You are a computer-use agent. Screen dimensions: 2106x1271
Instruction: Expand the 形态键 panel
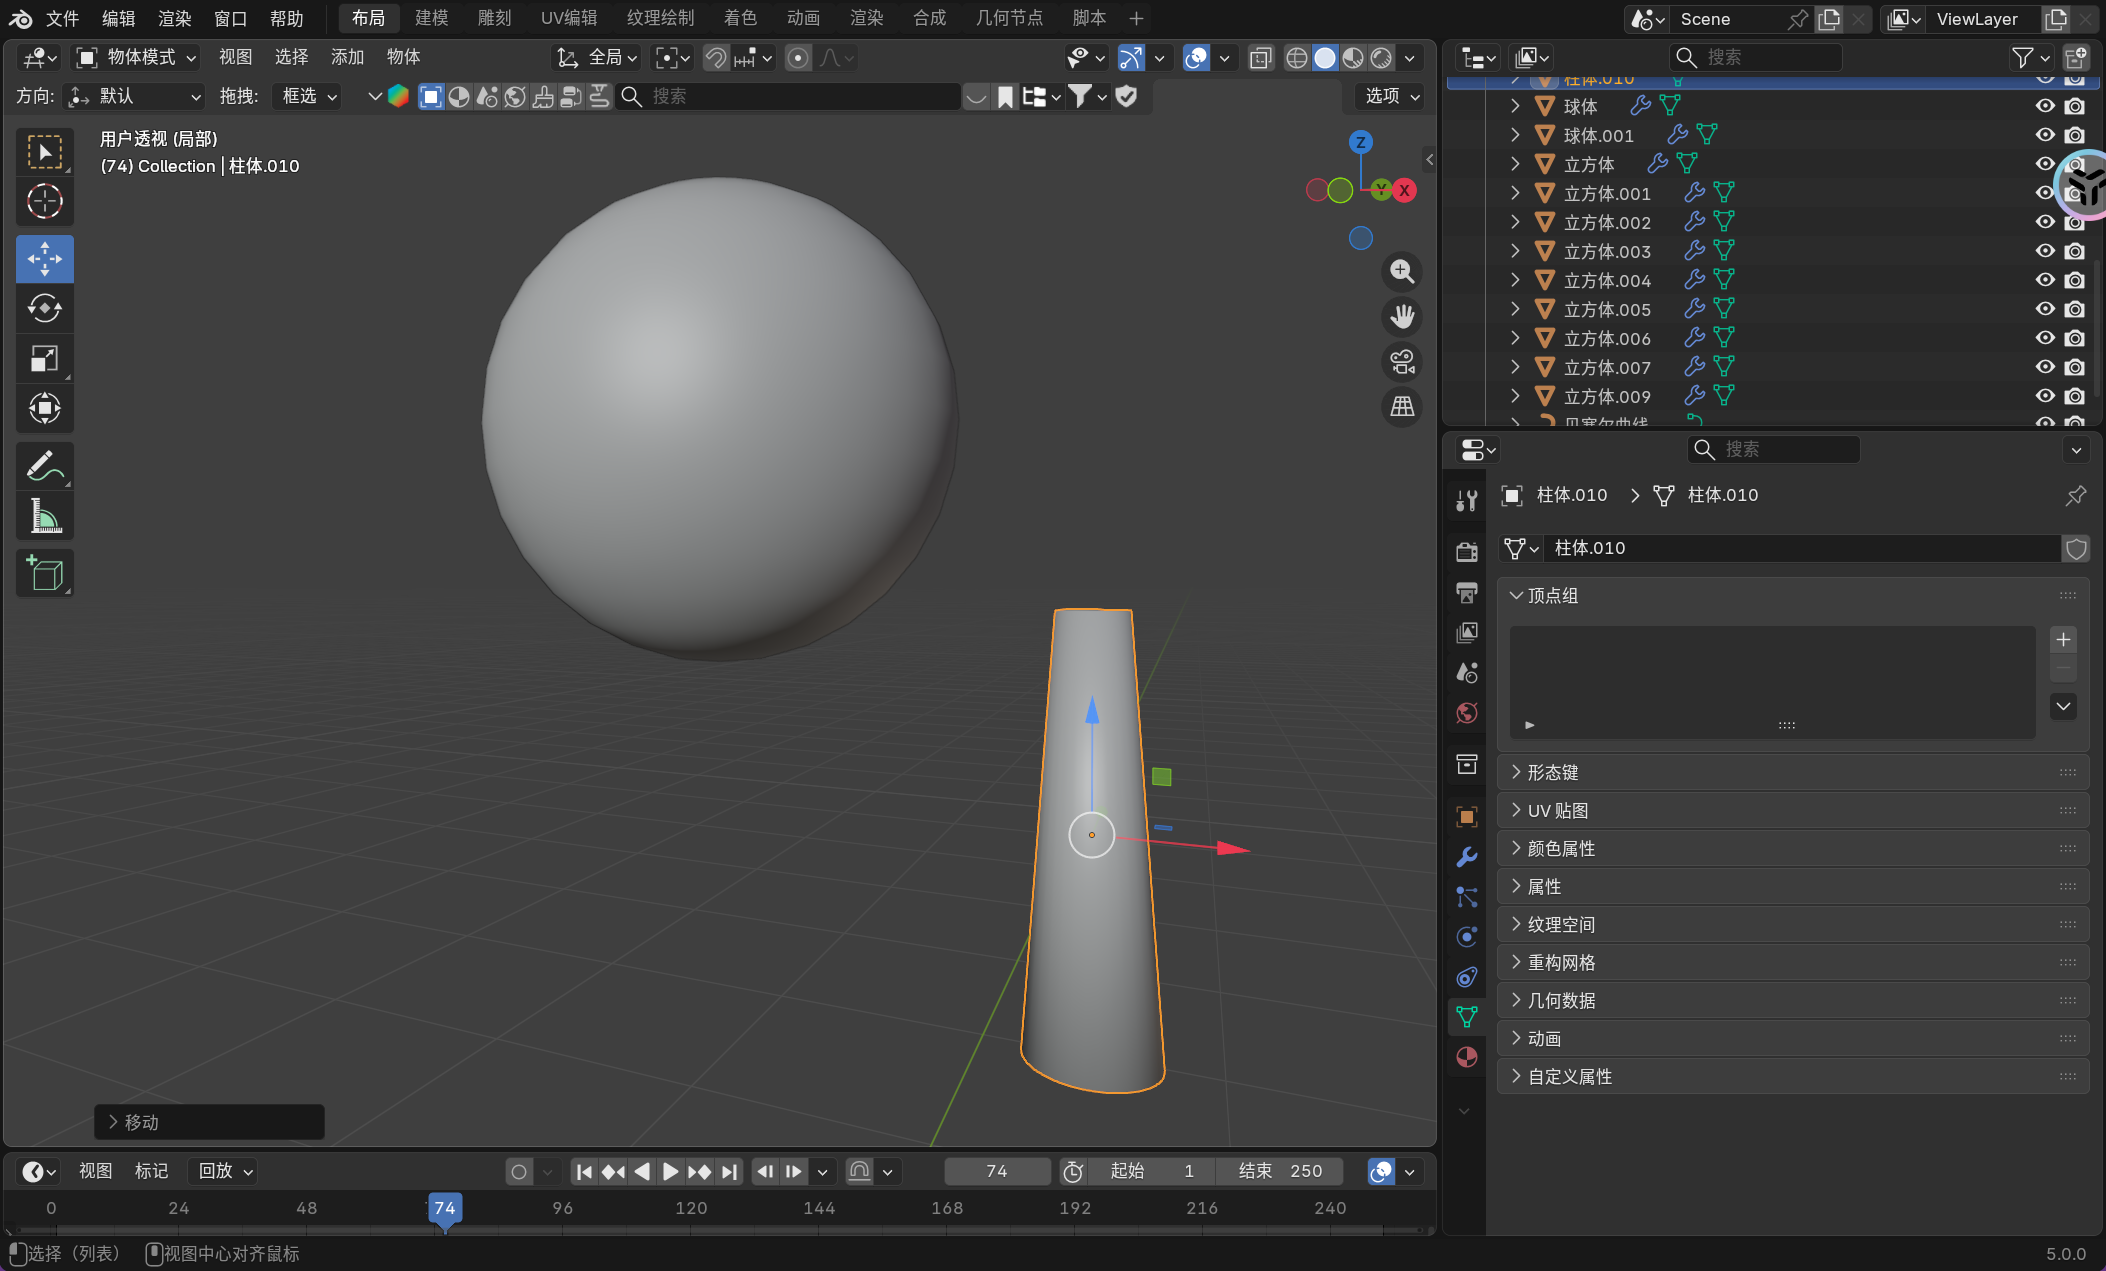point(1552,772)
